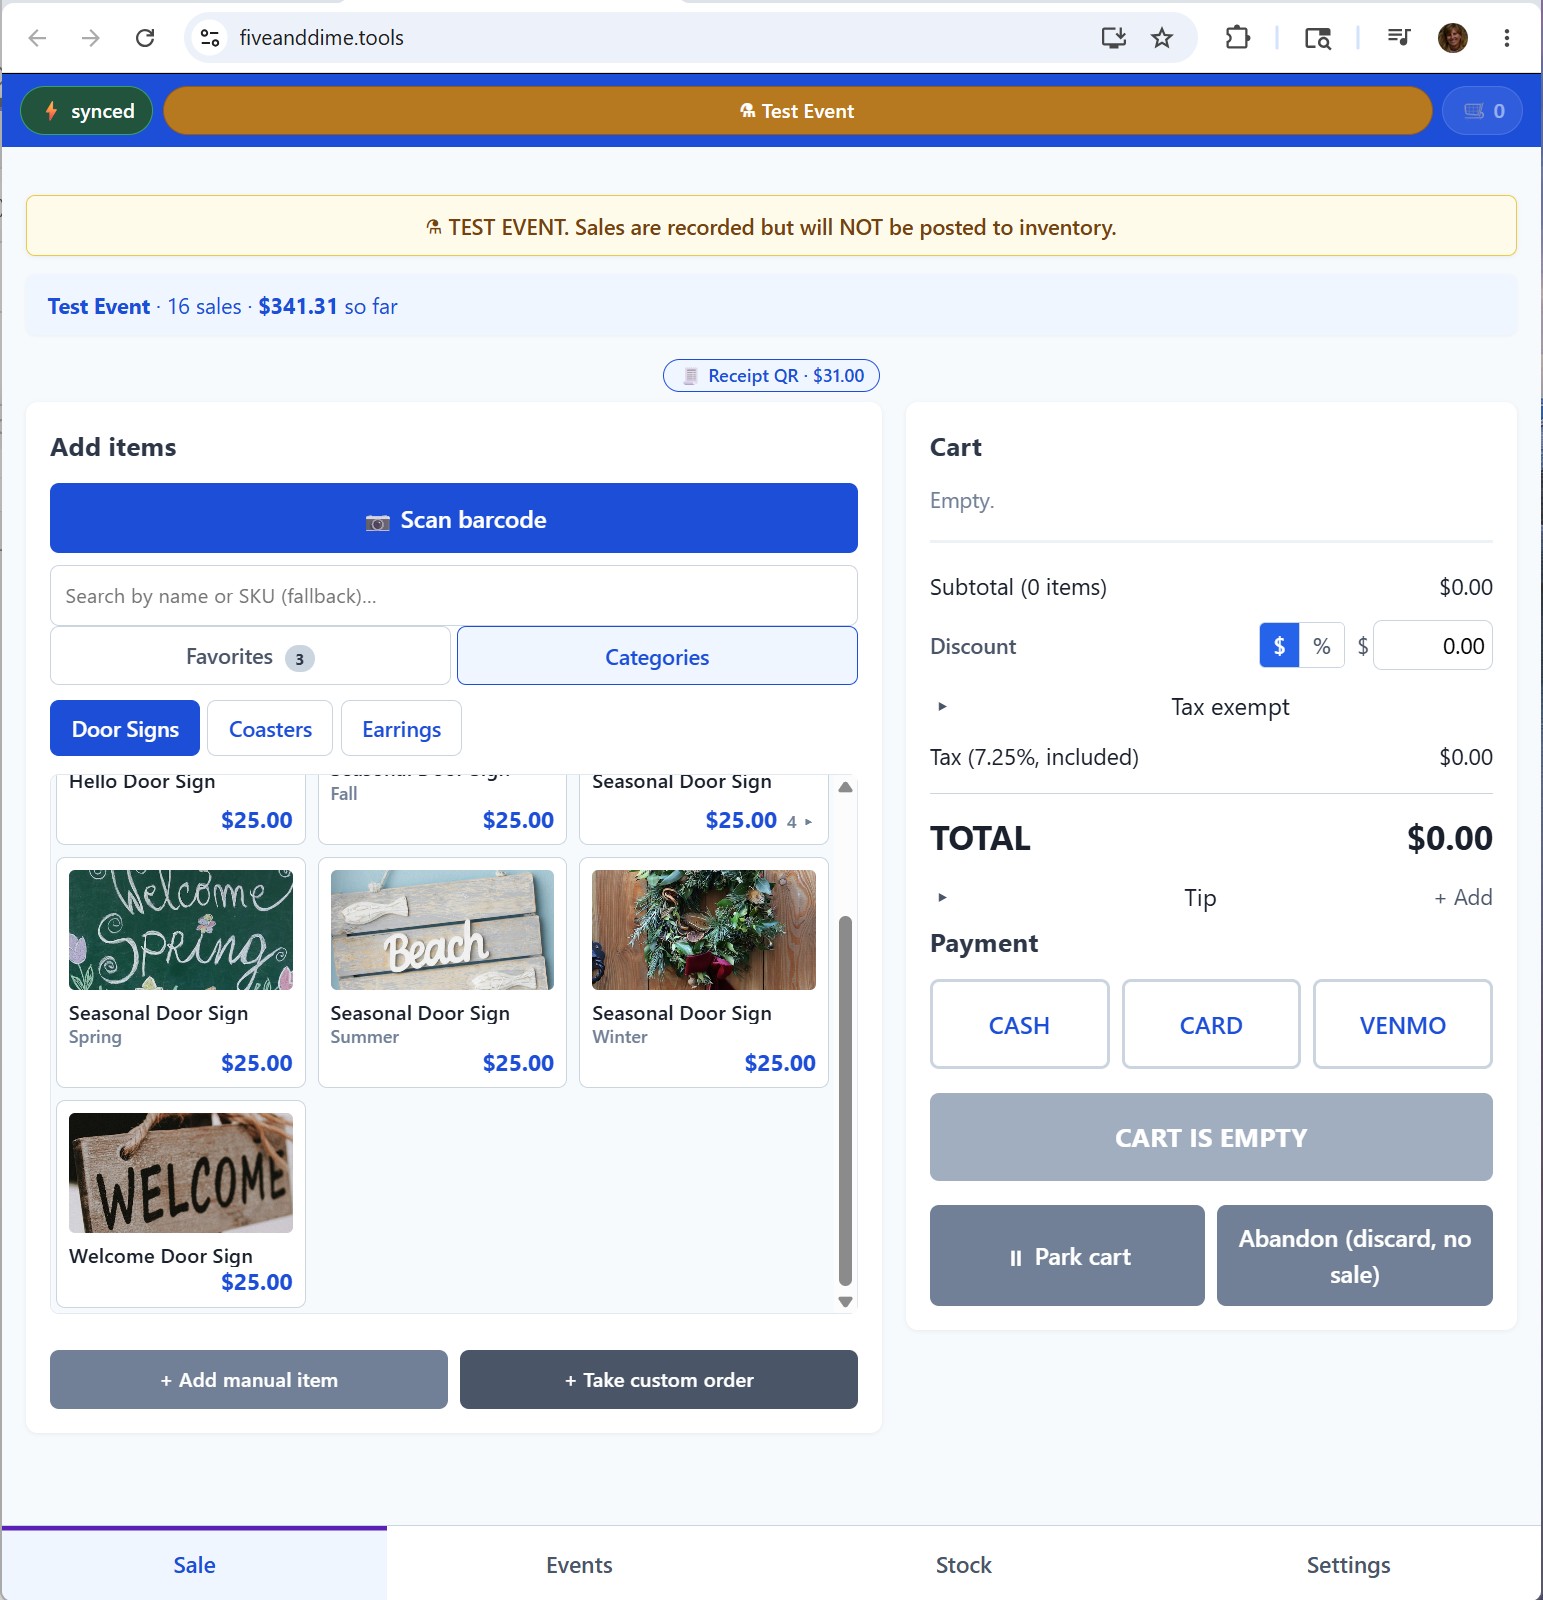Click + Add tip link
The height and width of the screenshot is (1600, 1543).
(x=1463, y=897)
